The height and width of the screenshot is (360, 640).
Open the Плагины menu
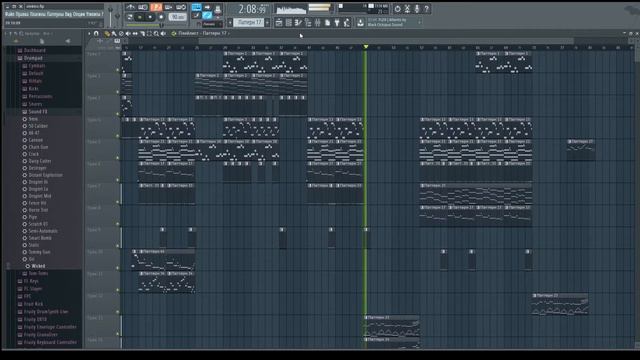pos(38,14)
